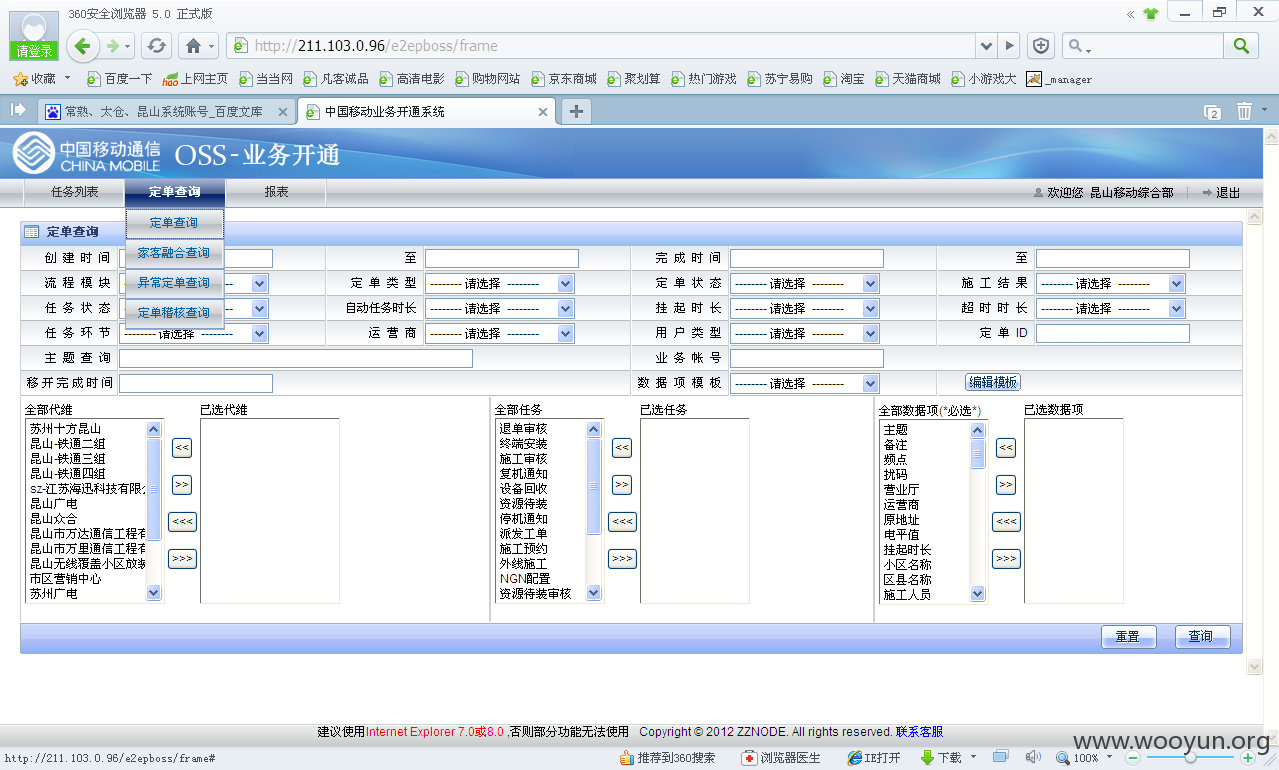The height and width of the screenshot is (770, 1279).
Task: Click the green search magnifier button
Action: (1241, 45)
